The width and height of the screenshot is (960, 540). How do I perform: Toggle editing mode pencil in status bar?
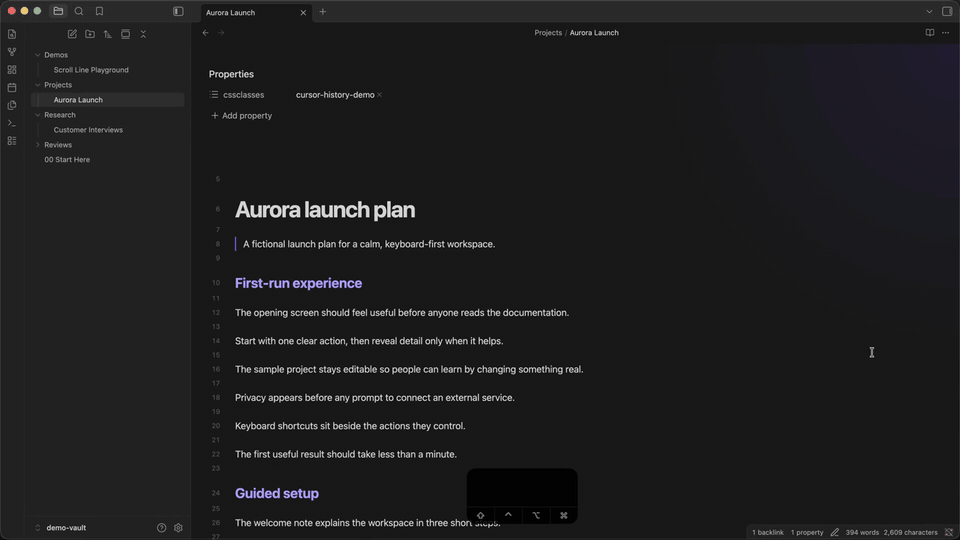point(834,533)
